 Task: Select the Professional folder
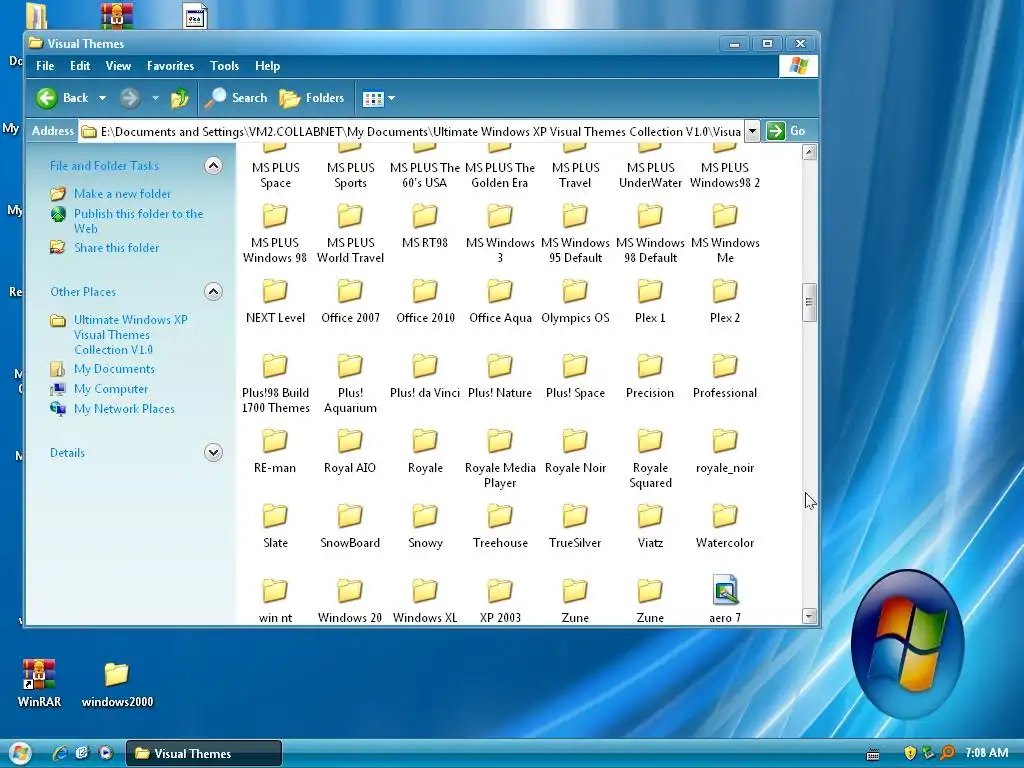(x=725, y=376)
